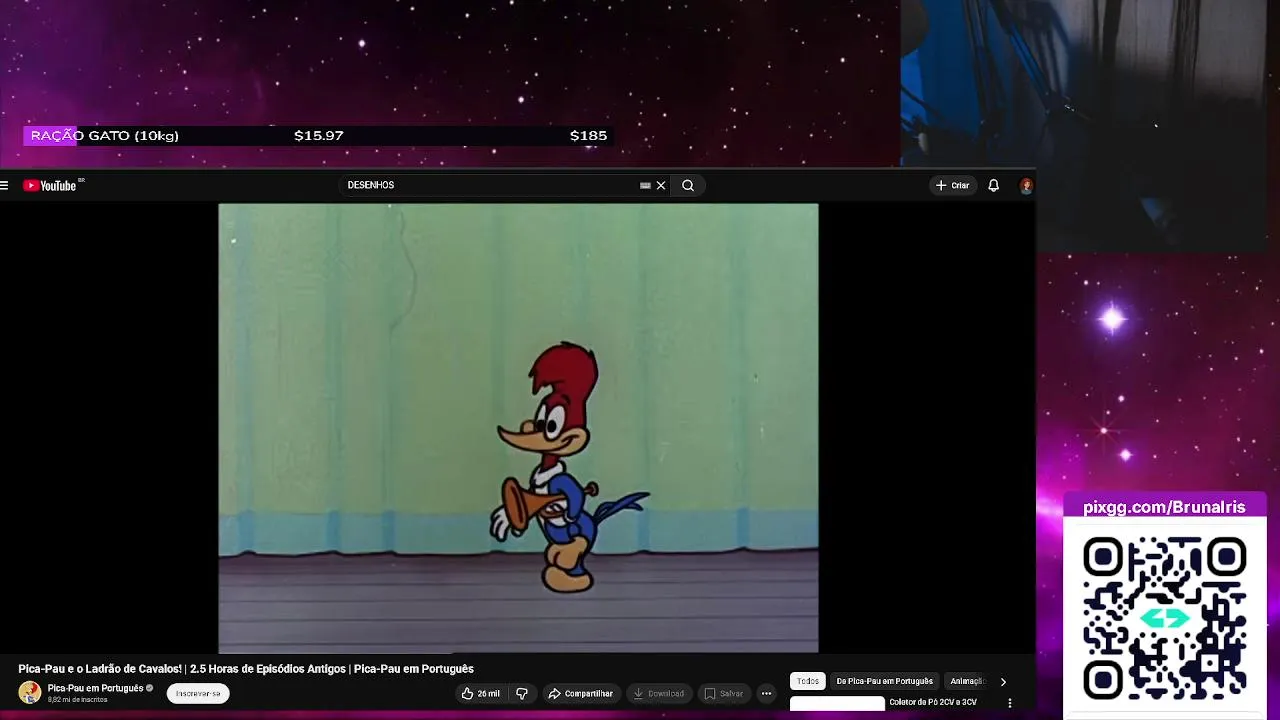
Task: Select the Animação filter chip
Action: (x=967, y=681)
